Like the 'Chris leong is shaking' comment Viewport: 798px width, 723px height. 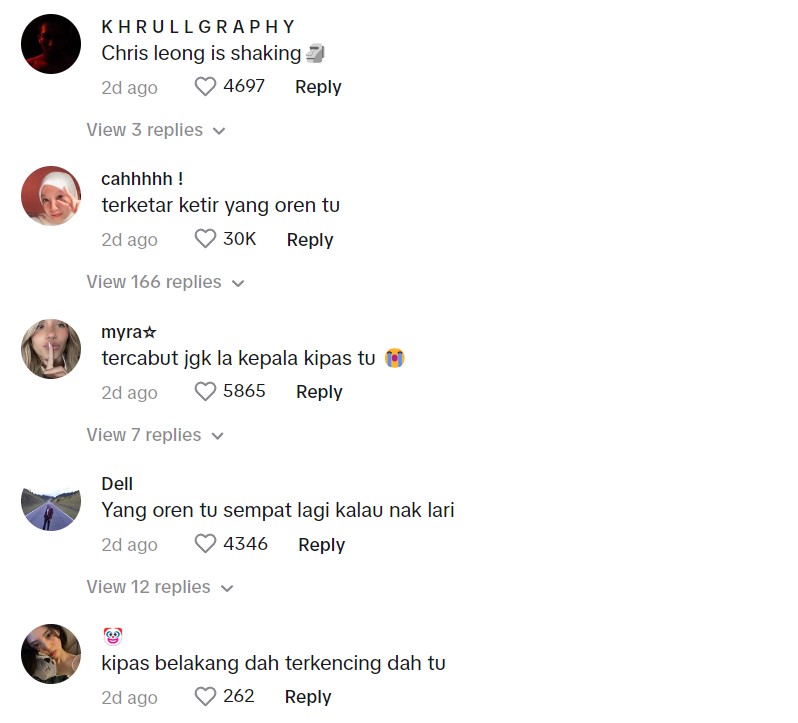tap(205, 86)
